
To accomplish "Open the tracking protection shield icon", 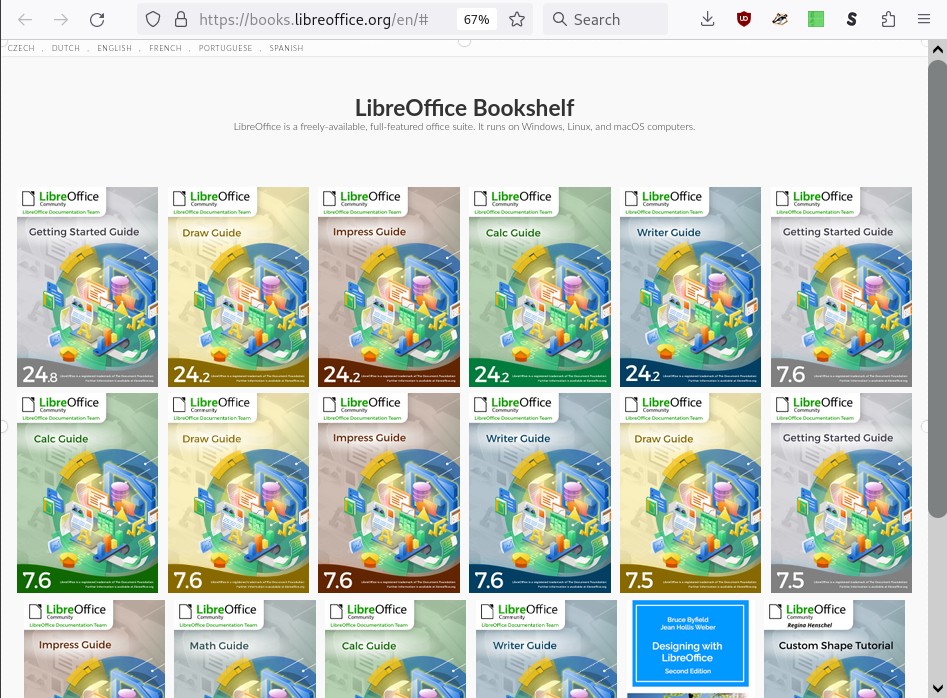I will click(x=153, y=20).
